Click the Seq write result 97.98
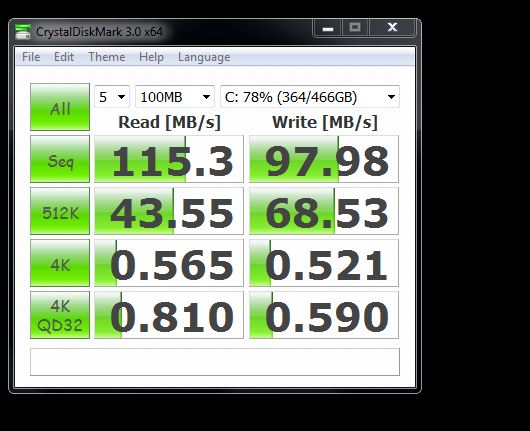 coord(324,159)
